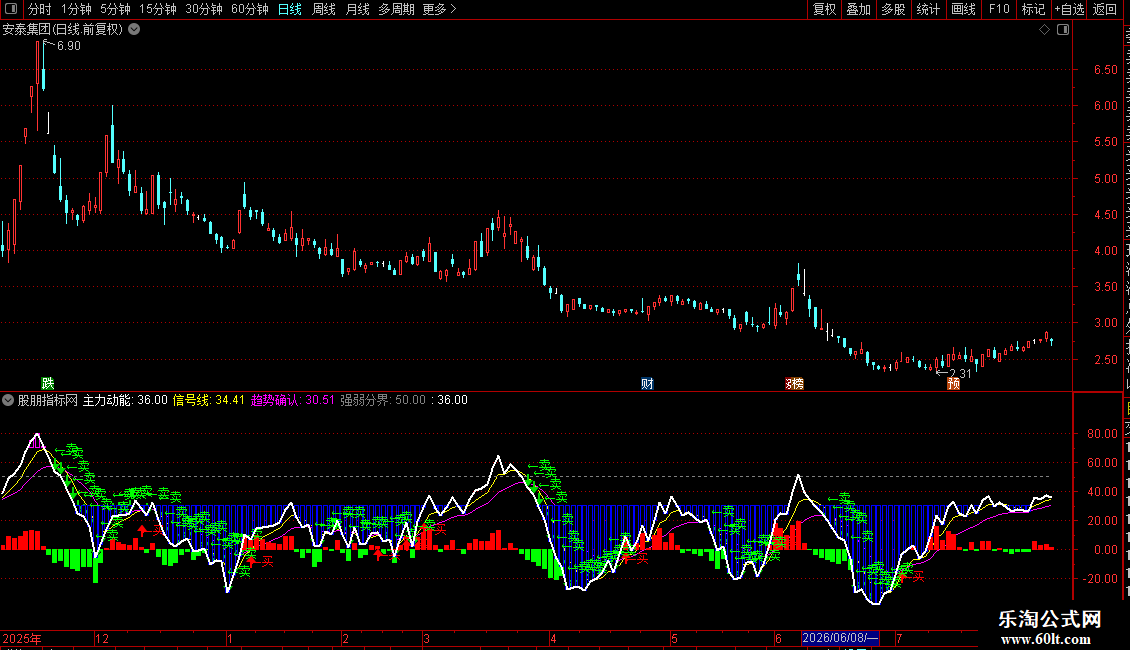Open the 叠加 overlay option

(858, 9)
